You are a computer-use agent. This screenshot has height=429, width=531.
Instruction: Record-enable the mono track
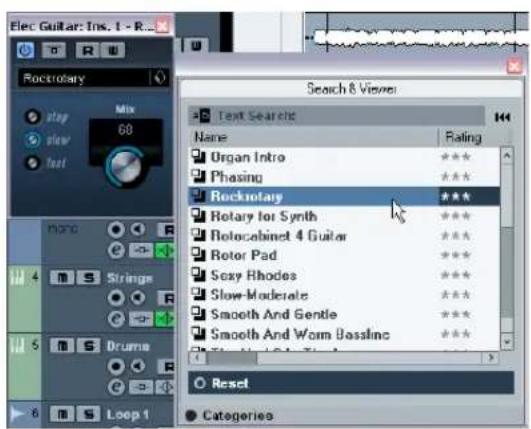coord(116,230)
